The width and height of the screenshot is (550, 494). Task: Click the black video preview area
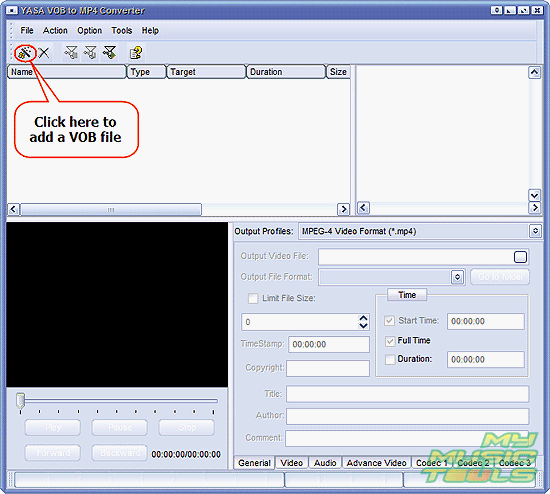click(117, 305)
